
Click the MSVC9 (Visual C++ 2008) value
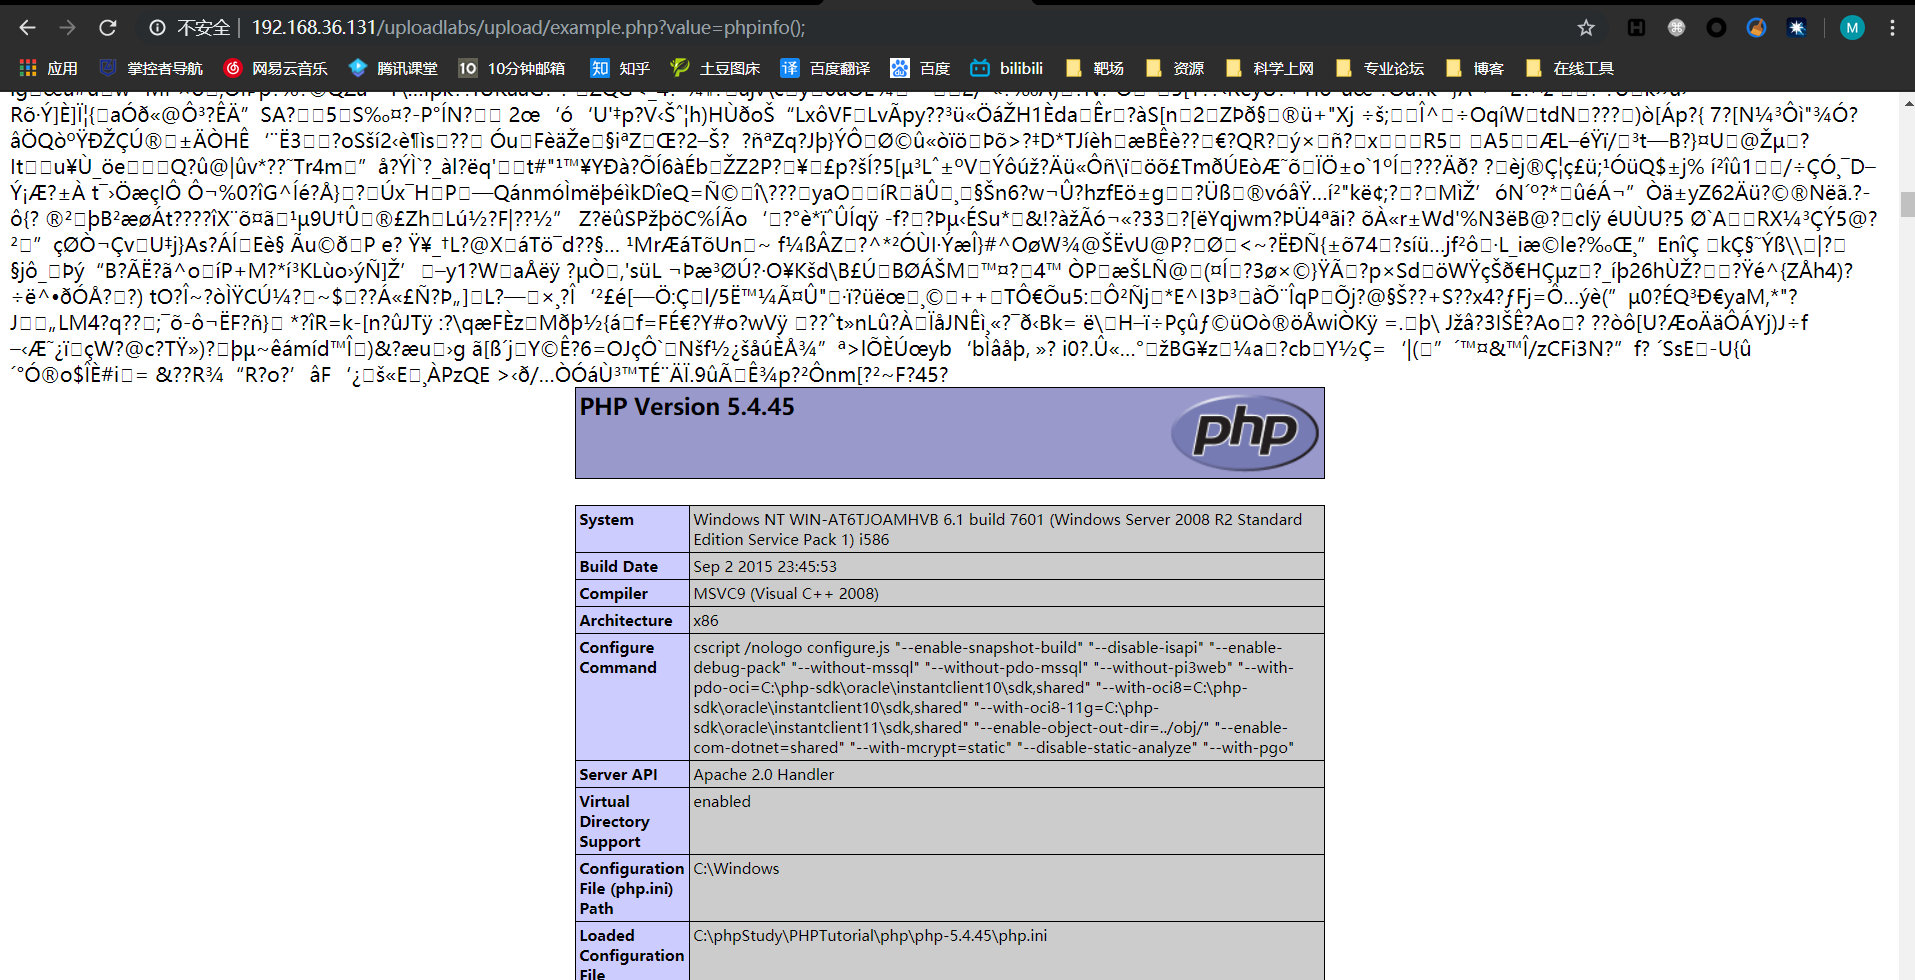tap(786, 593)
